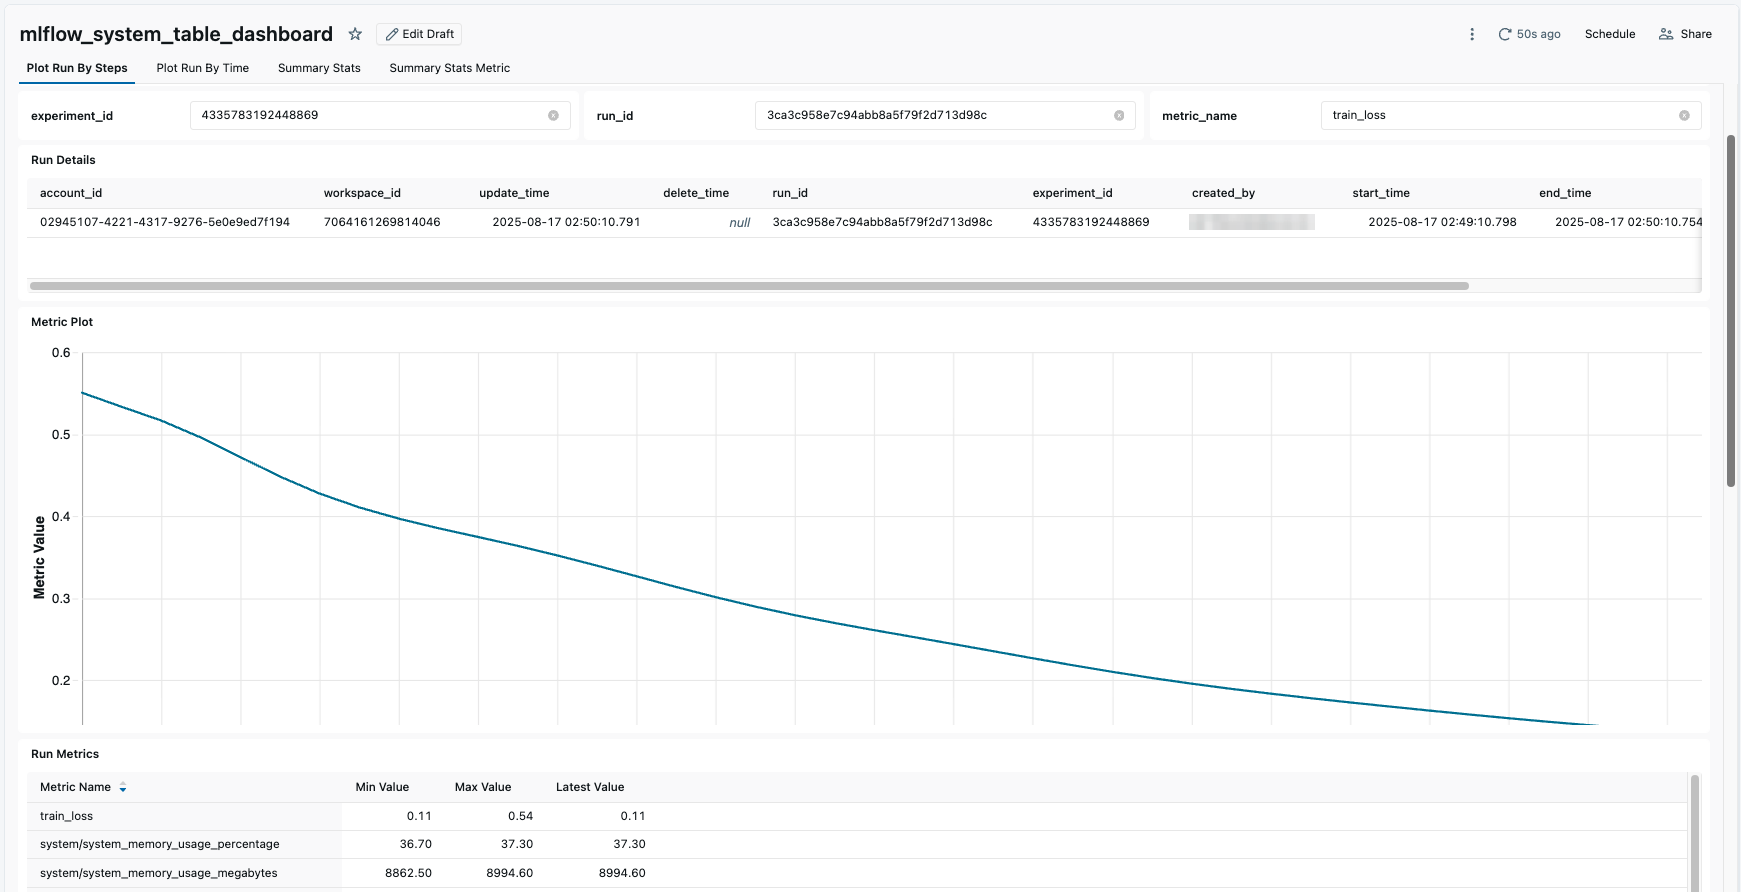The image size is (1741, 892).
Task: Switch to Plot Run By Time tab
Action: coord(202,68)
